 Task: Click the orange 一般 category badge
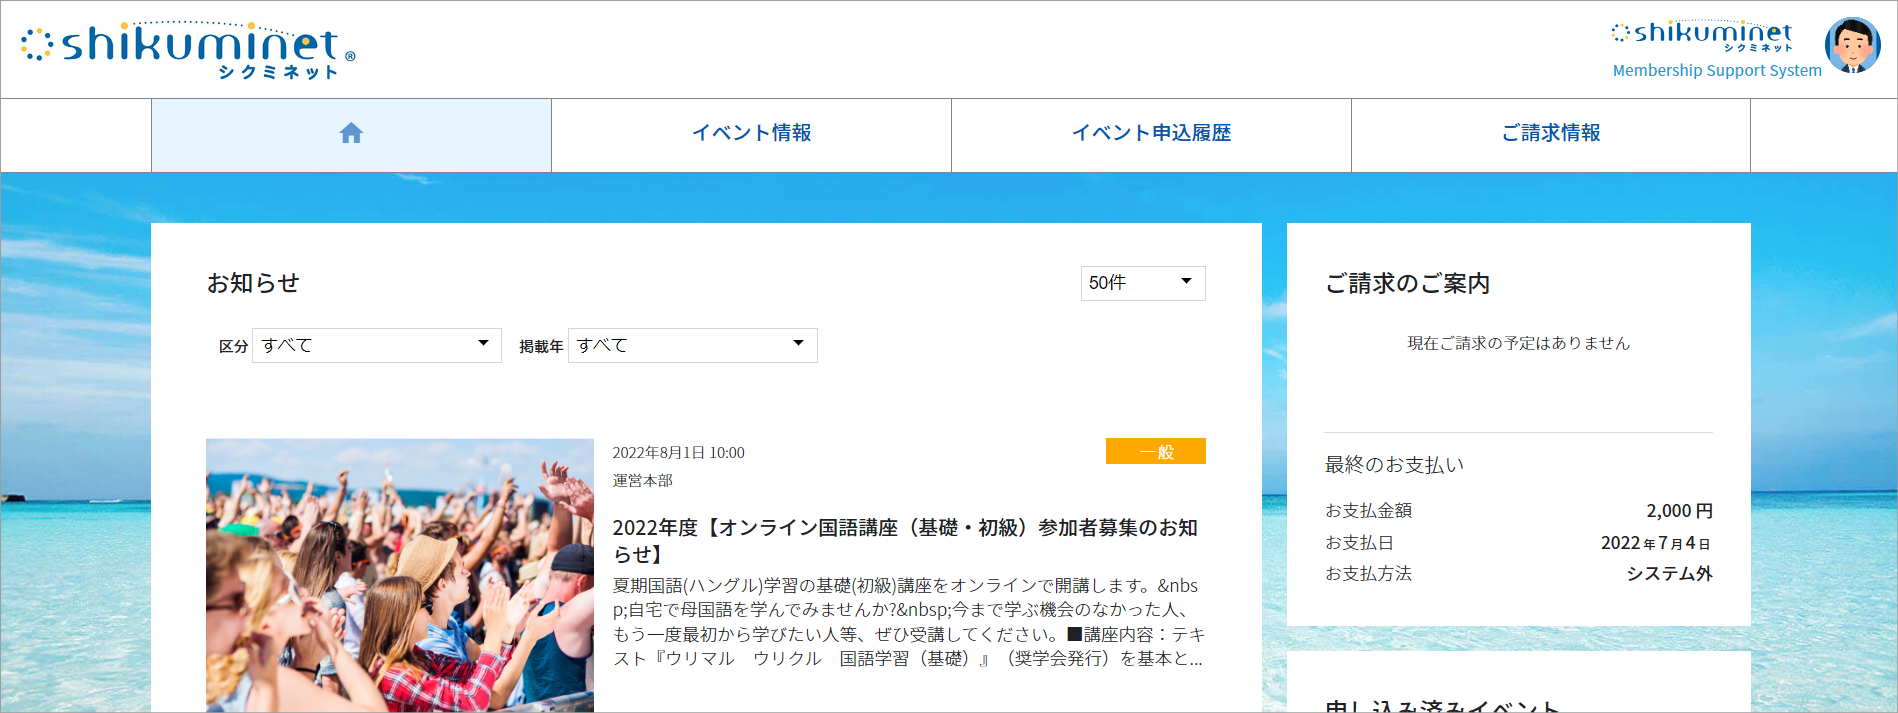tap(1155, 452)
